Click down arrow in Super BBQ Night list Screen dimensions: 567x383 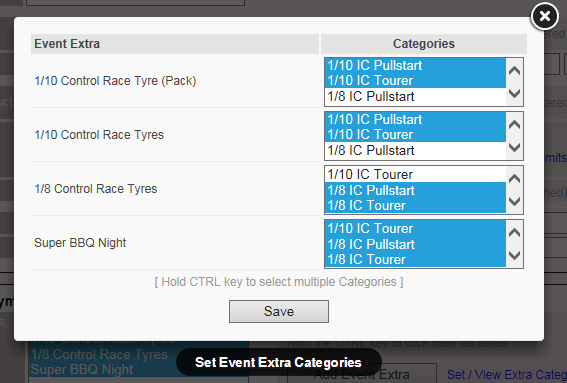pos(514,255)
